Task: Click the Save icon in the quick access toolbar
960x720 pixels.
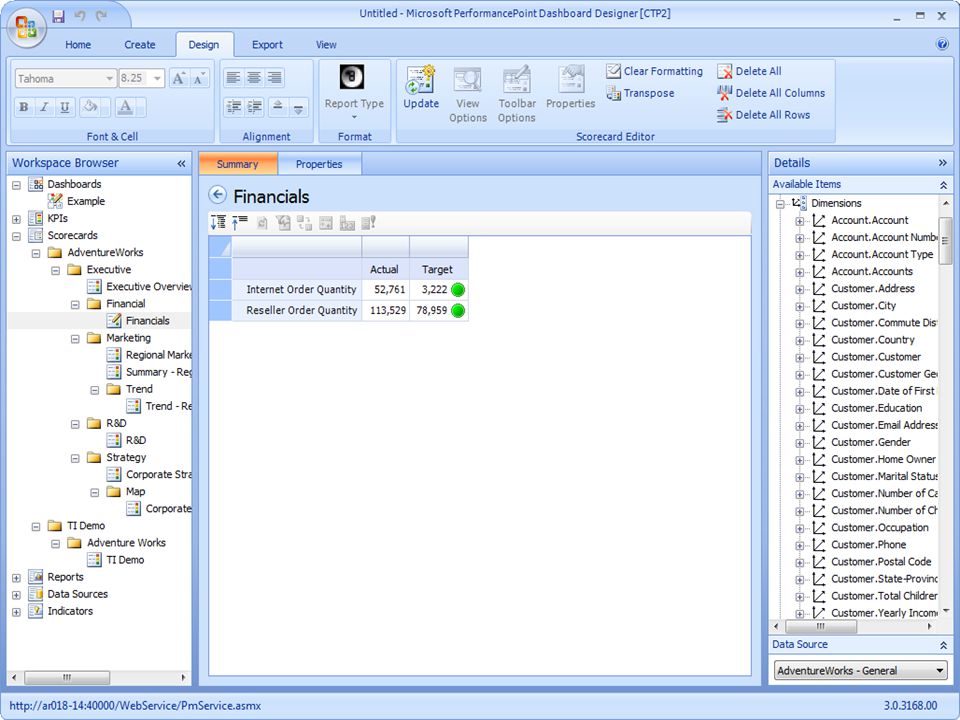Action: point(58,16)
